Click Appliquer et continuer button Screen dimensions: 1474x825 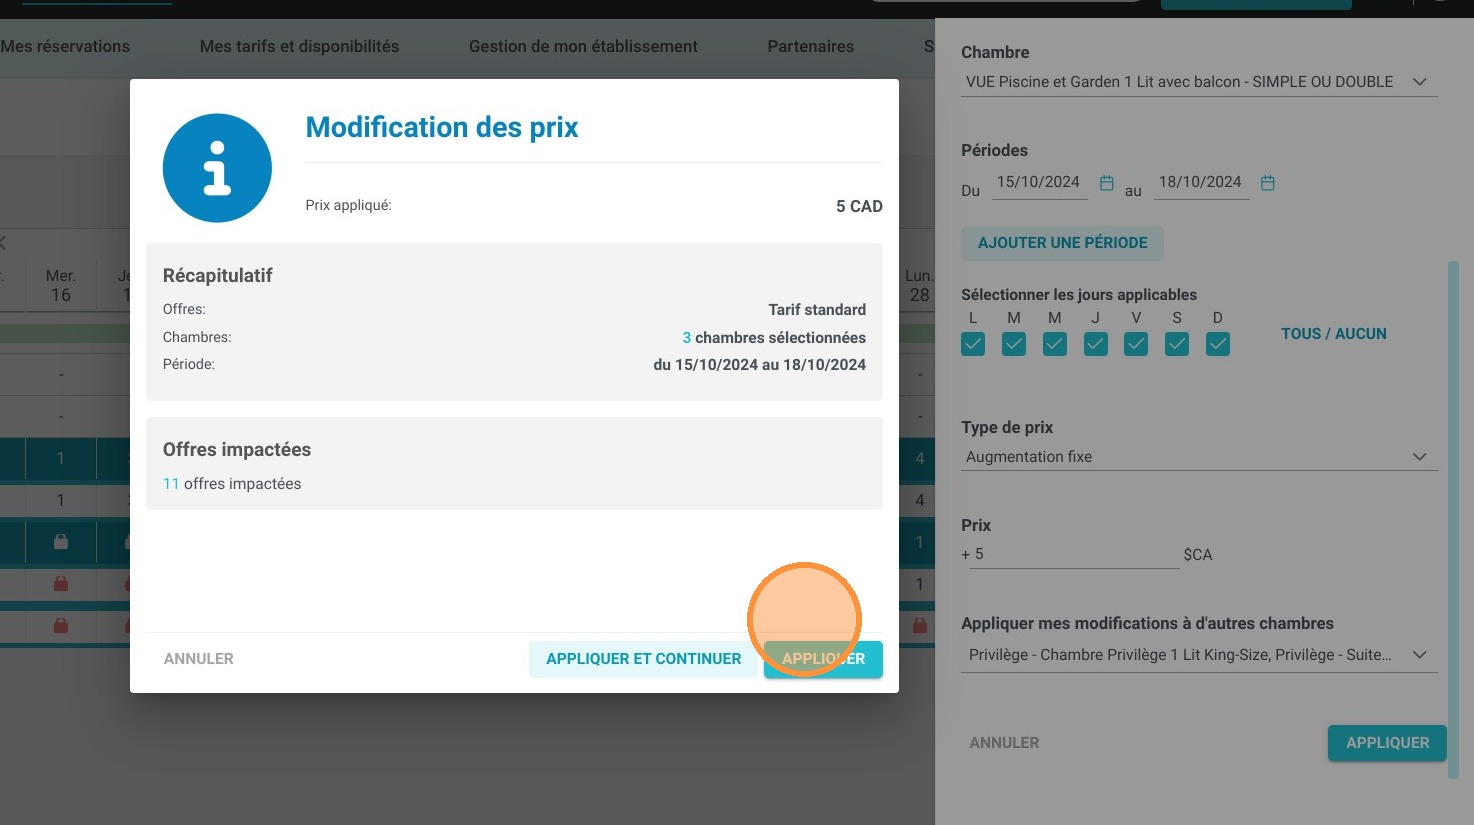[644, 659]
